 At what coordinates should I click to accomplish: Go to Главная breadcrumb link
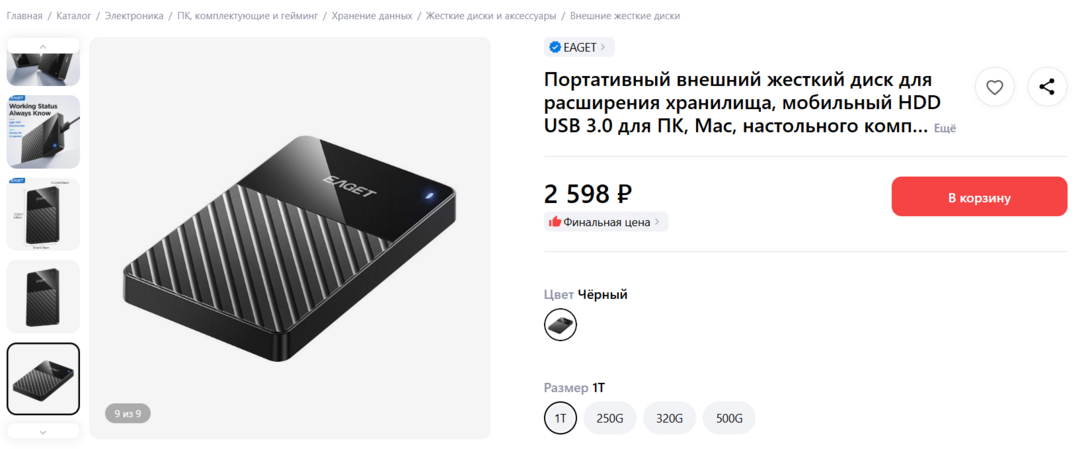(24, 16)
